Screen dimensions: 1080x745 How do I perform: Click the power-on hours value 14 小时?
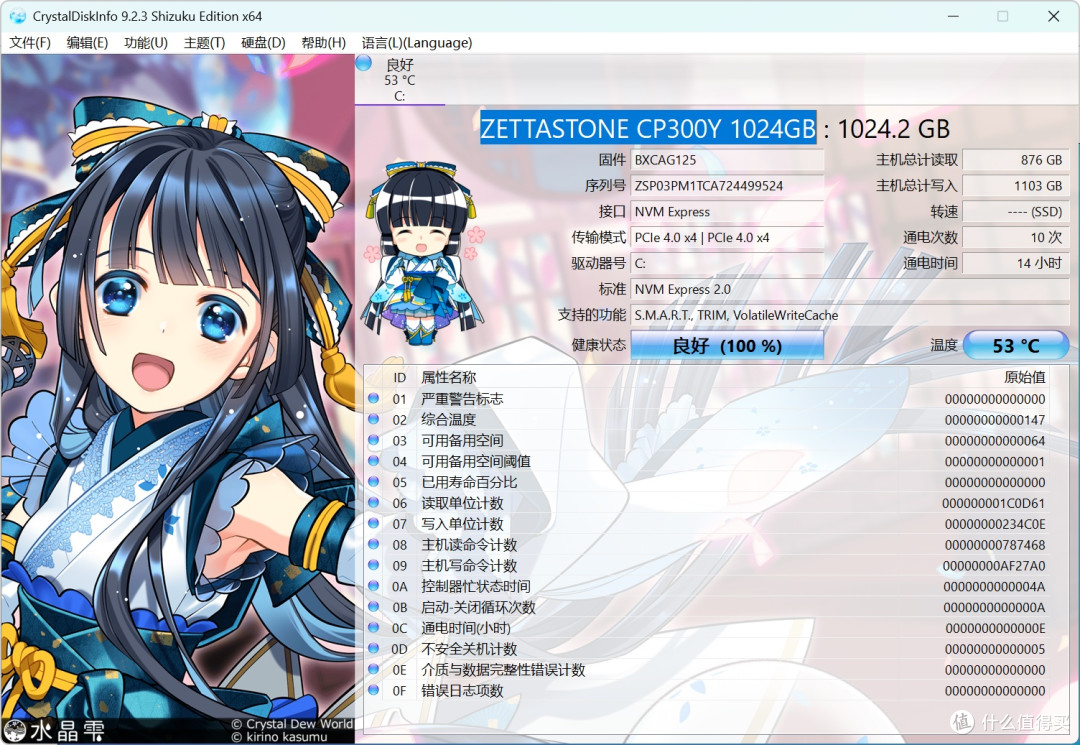pos(1015,263)
